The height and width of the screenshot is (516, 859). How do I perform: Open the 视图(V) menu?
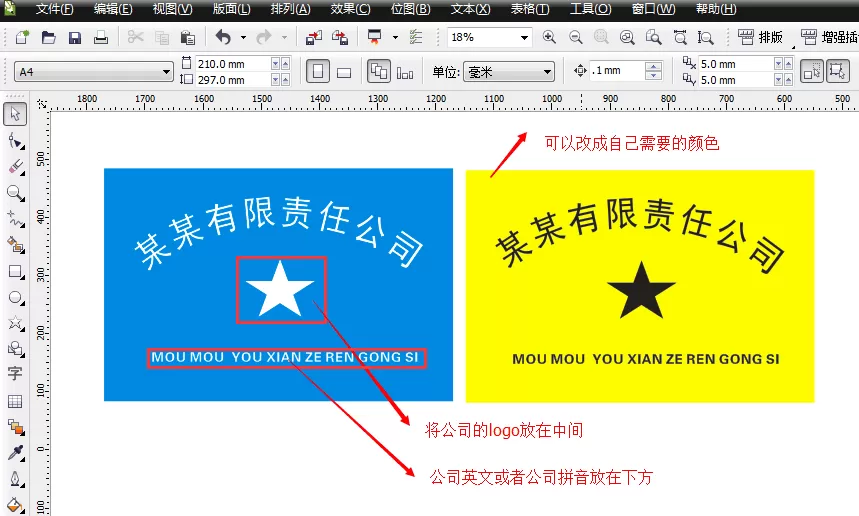pyautogui.click(x=172, y=9)
